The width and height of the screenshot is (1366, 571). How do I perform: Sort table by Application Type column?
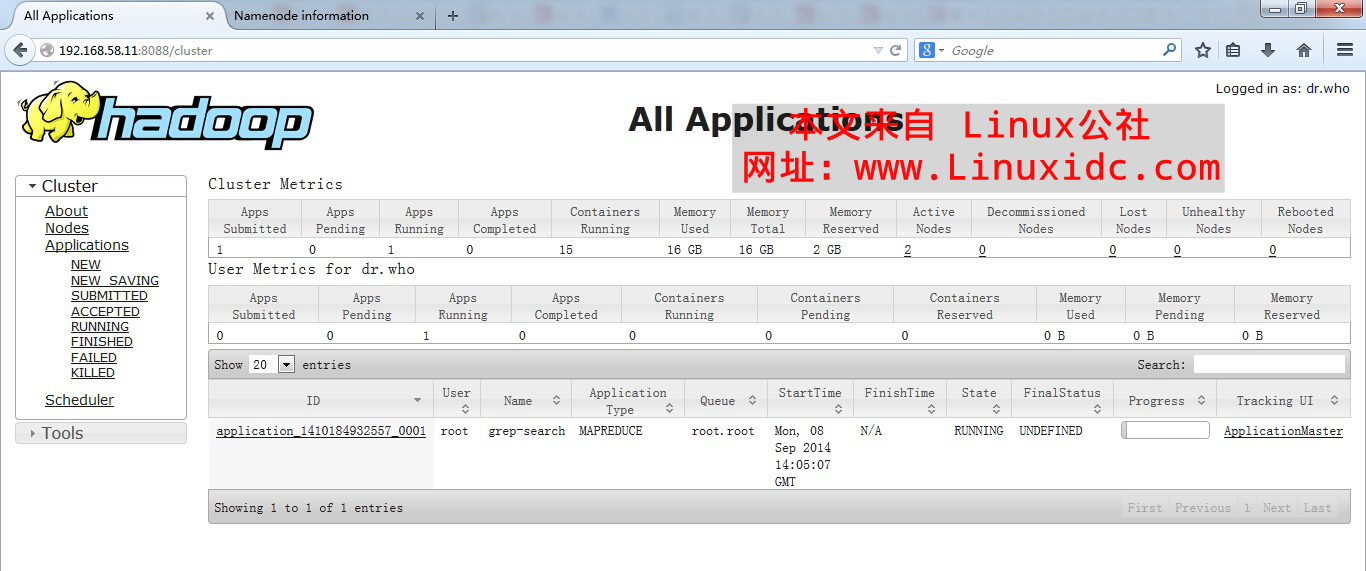(x=627, y=401)
